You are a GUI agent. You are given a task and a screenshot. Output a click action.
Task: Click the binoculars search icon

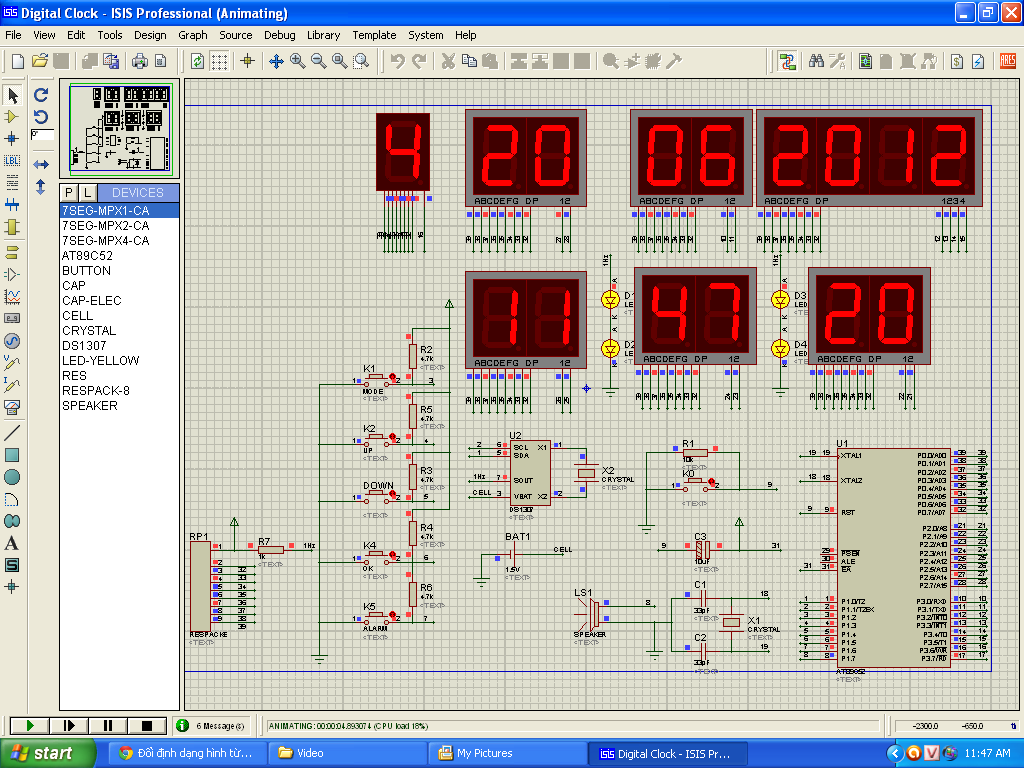point(816,61)
